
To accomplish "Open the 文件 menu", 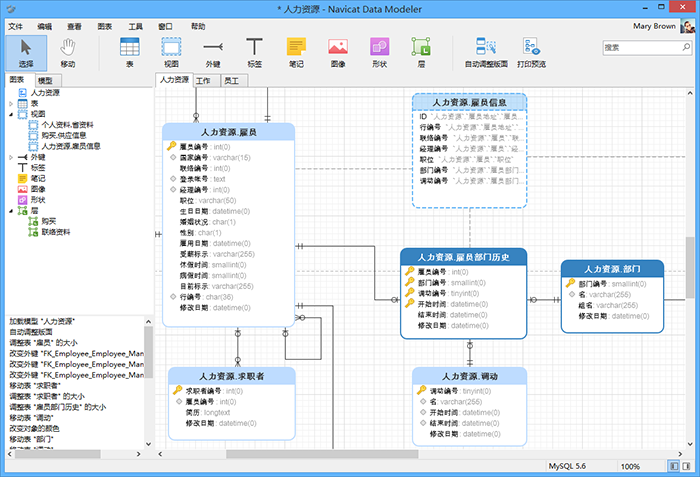I will click(x=15, y=26).
